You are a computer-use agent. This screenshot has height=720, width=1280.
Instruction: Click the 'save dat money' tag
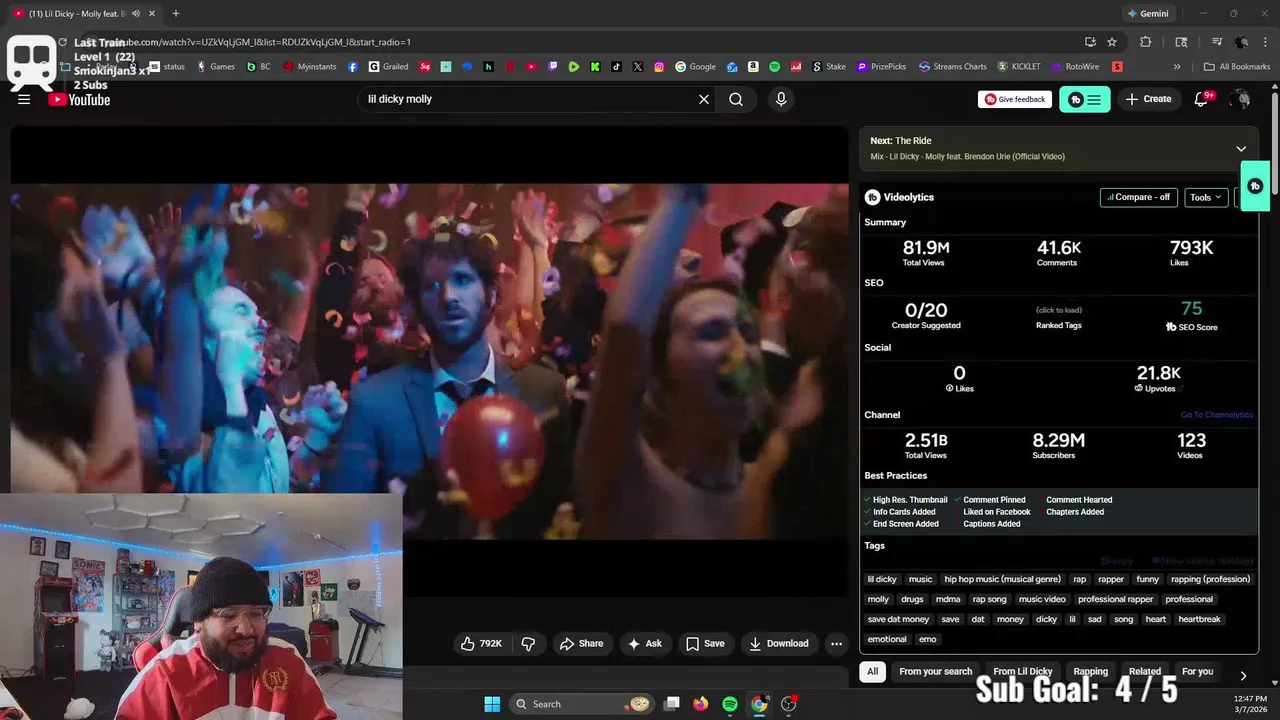coord(898,619)
